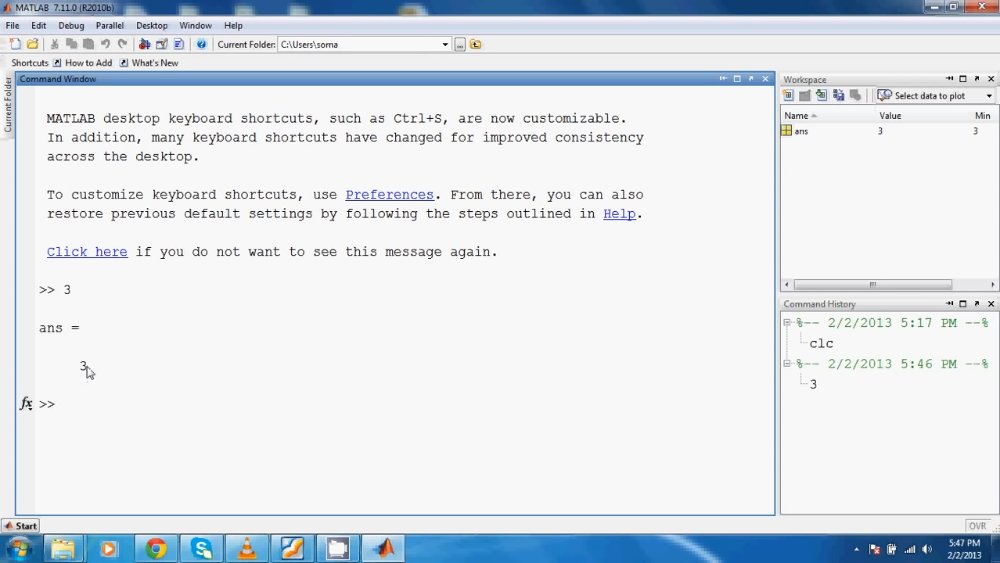Screen dimensions: 1000x563
Task: Select the 3 command in history
Action: click(x=813, y=384)
